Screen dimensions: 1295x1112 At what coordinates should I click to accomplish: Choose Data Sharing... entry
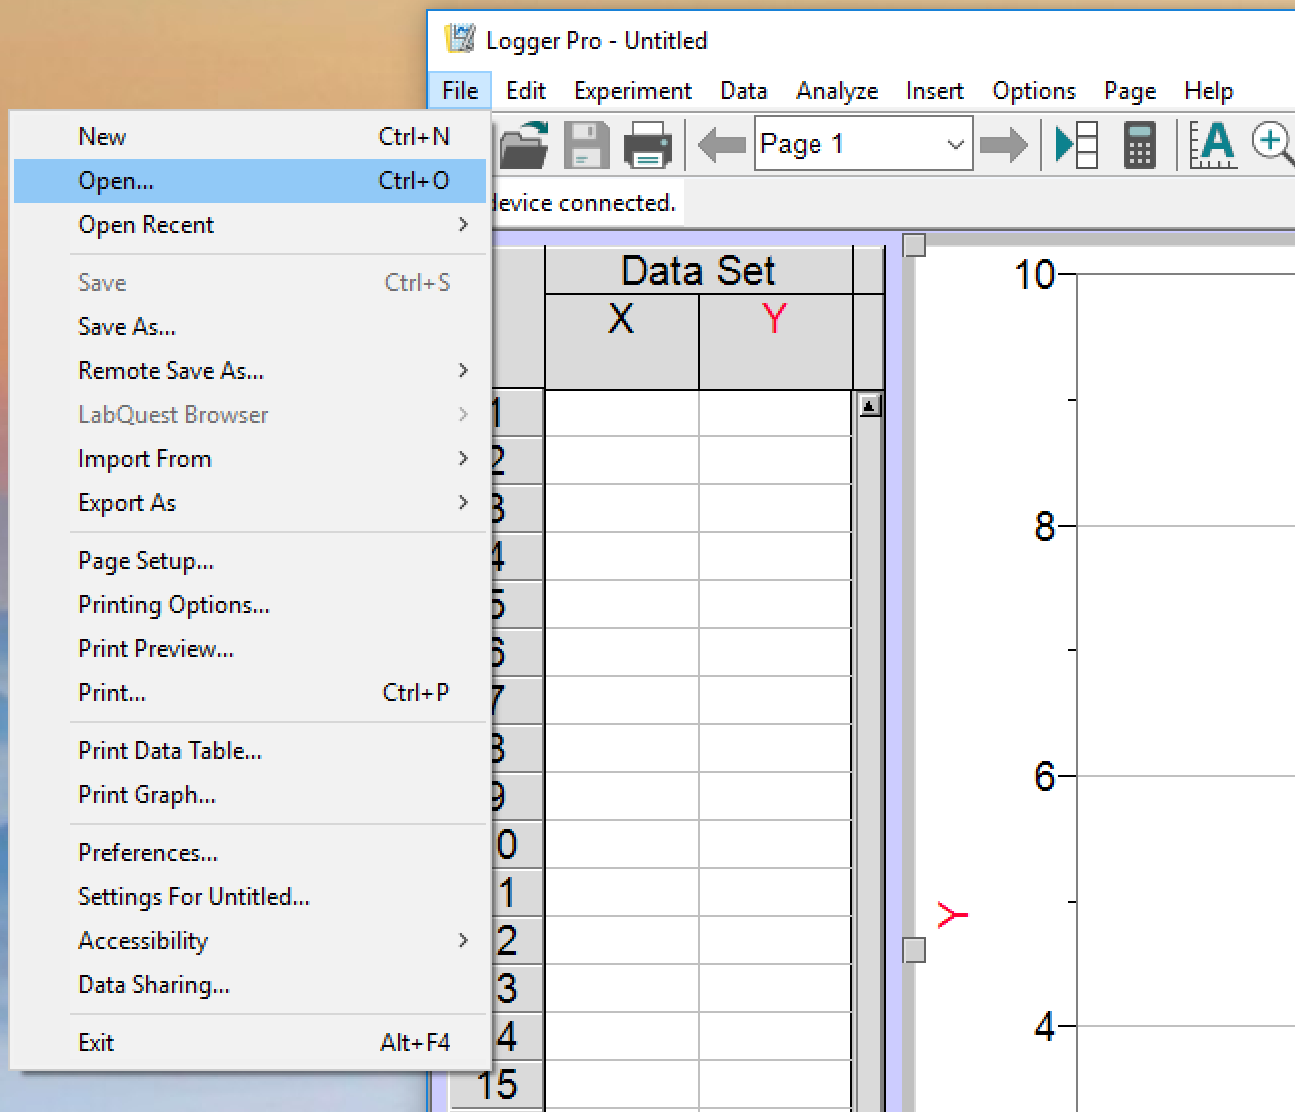tap(250, 985)
